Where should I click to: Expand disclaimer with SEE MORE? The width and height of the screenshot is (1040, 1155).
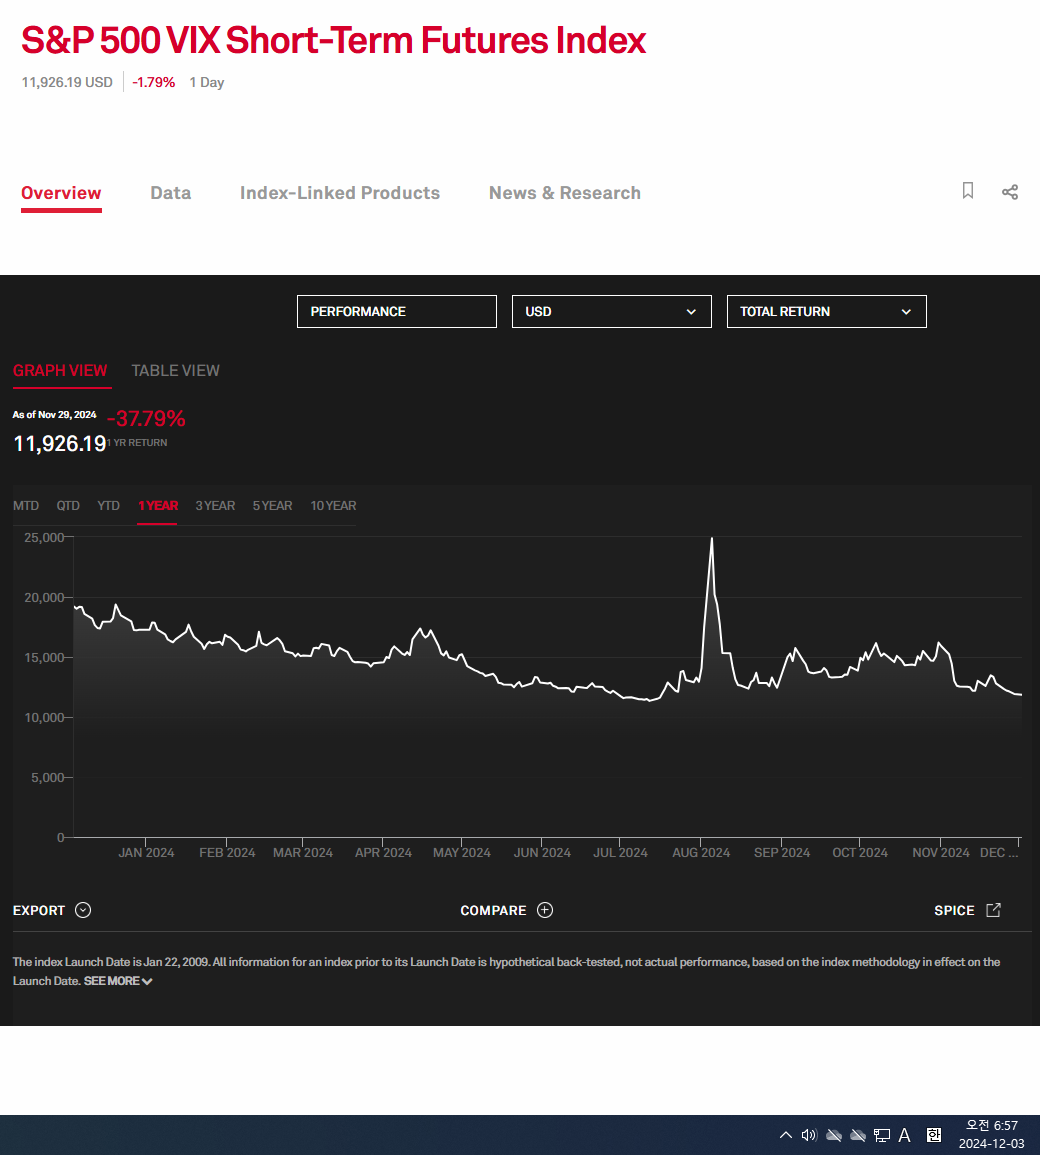click(x=118, y=981)
